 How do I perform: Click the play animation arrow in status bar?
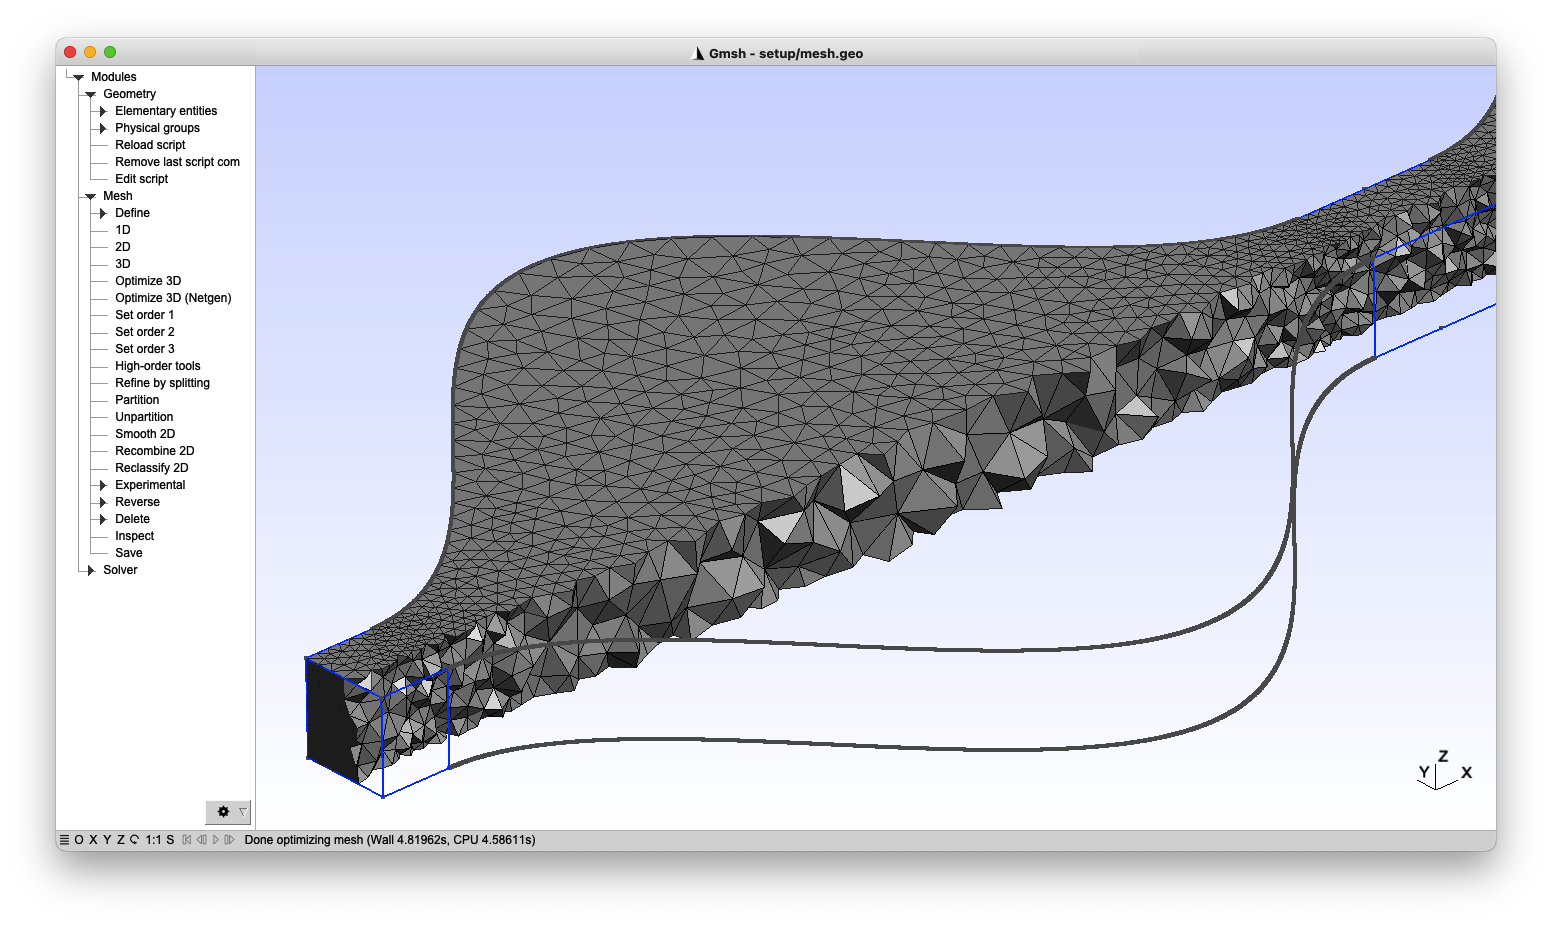pyautogui.click(x=216, y=840)
